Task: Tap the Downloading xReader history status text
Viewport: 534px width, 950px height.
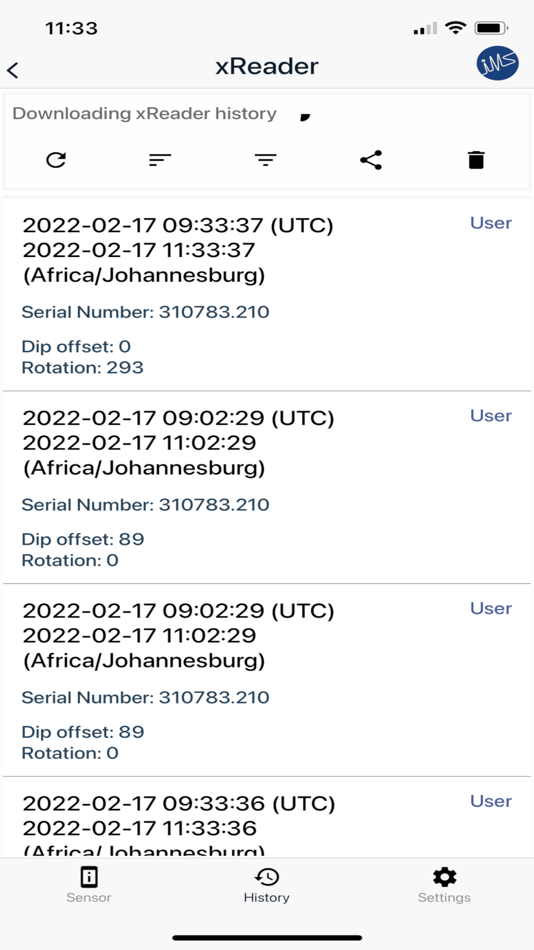Action: pyautogui.click(x=144, y=114)
